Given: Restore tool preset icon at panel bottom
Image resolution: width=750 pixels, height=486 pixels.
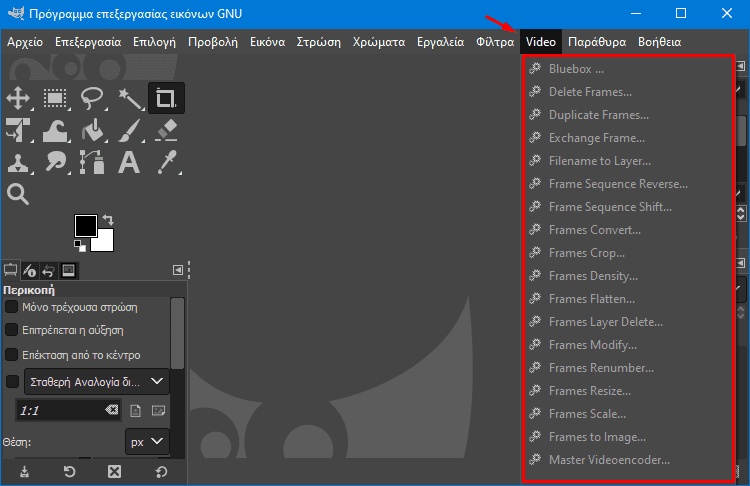Looking at the screenshot, I should [69, 472].
